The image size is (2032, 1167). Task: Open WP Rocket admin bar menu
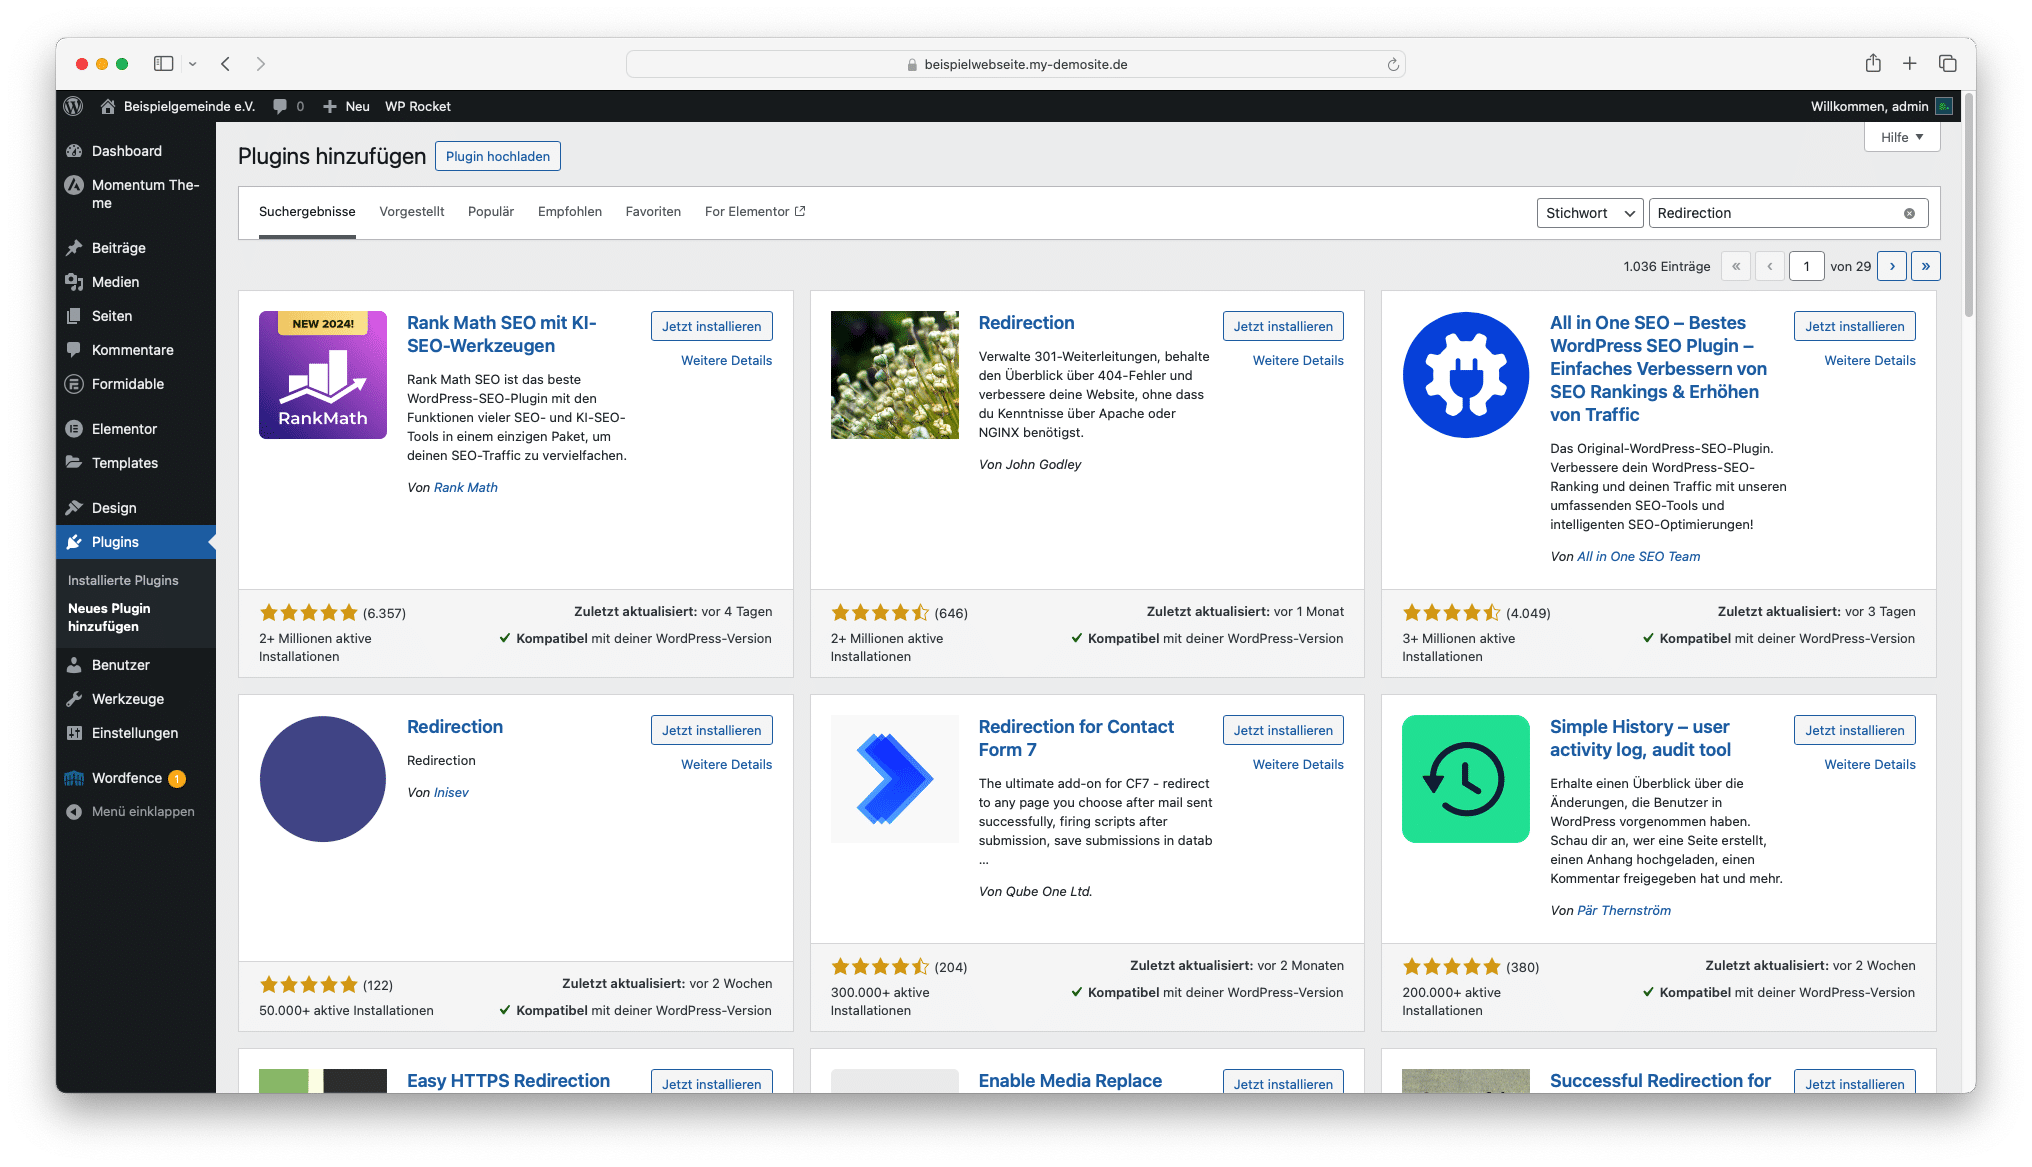(418, 106)
